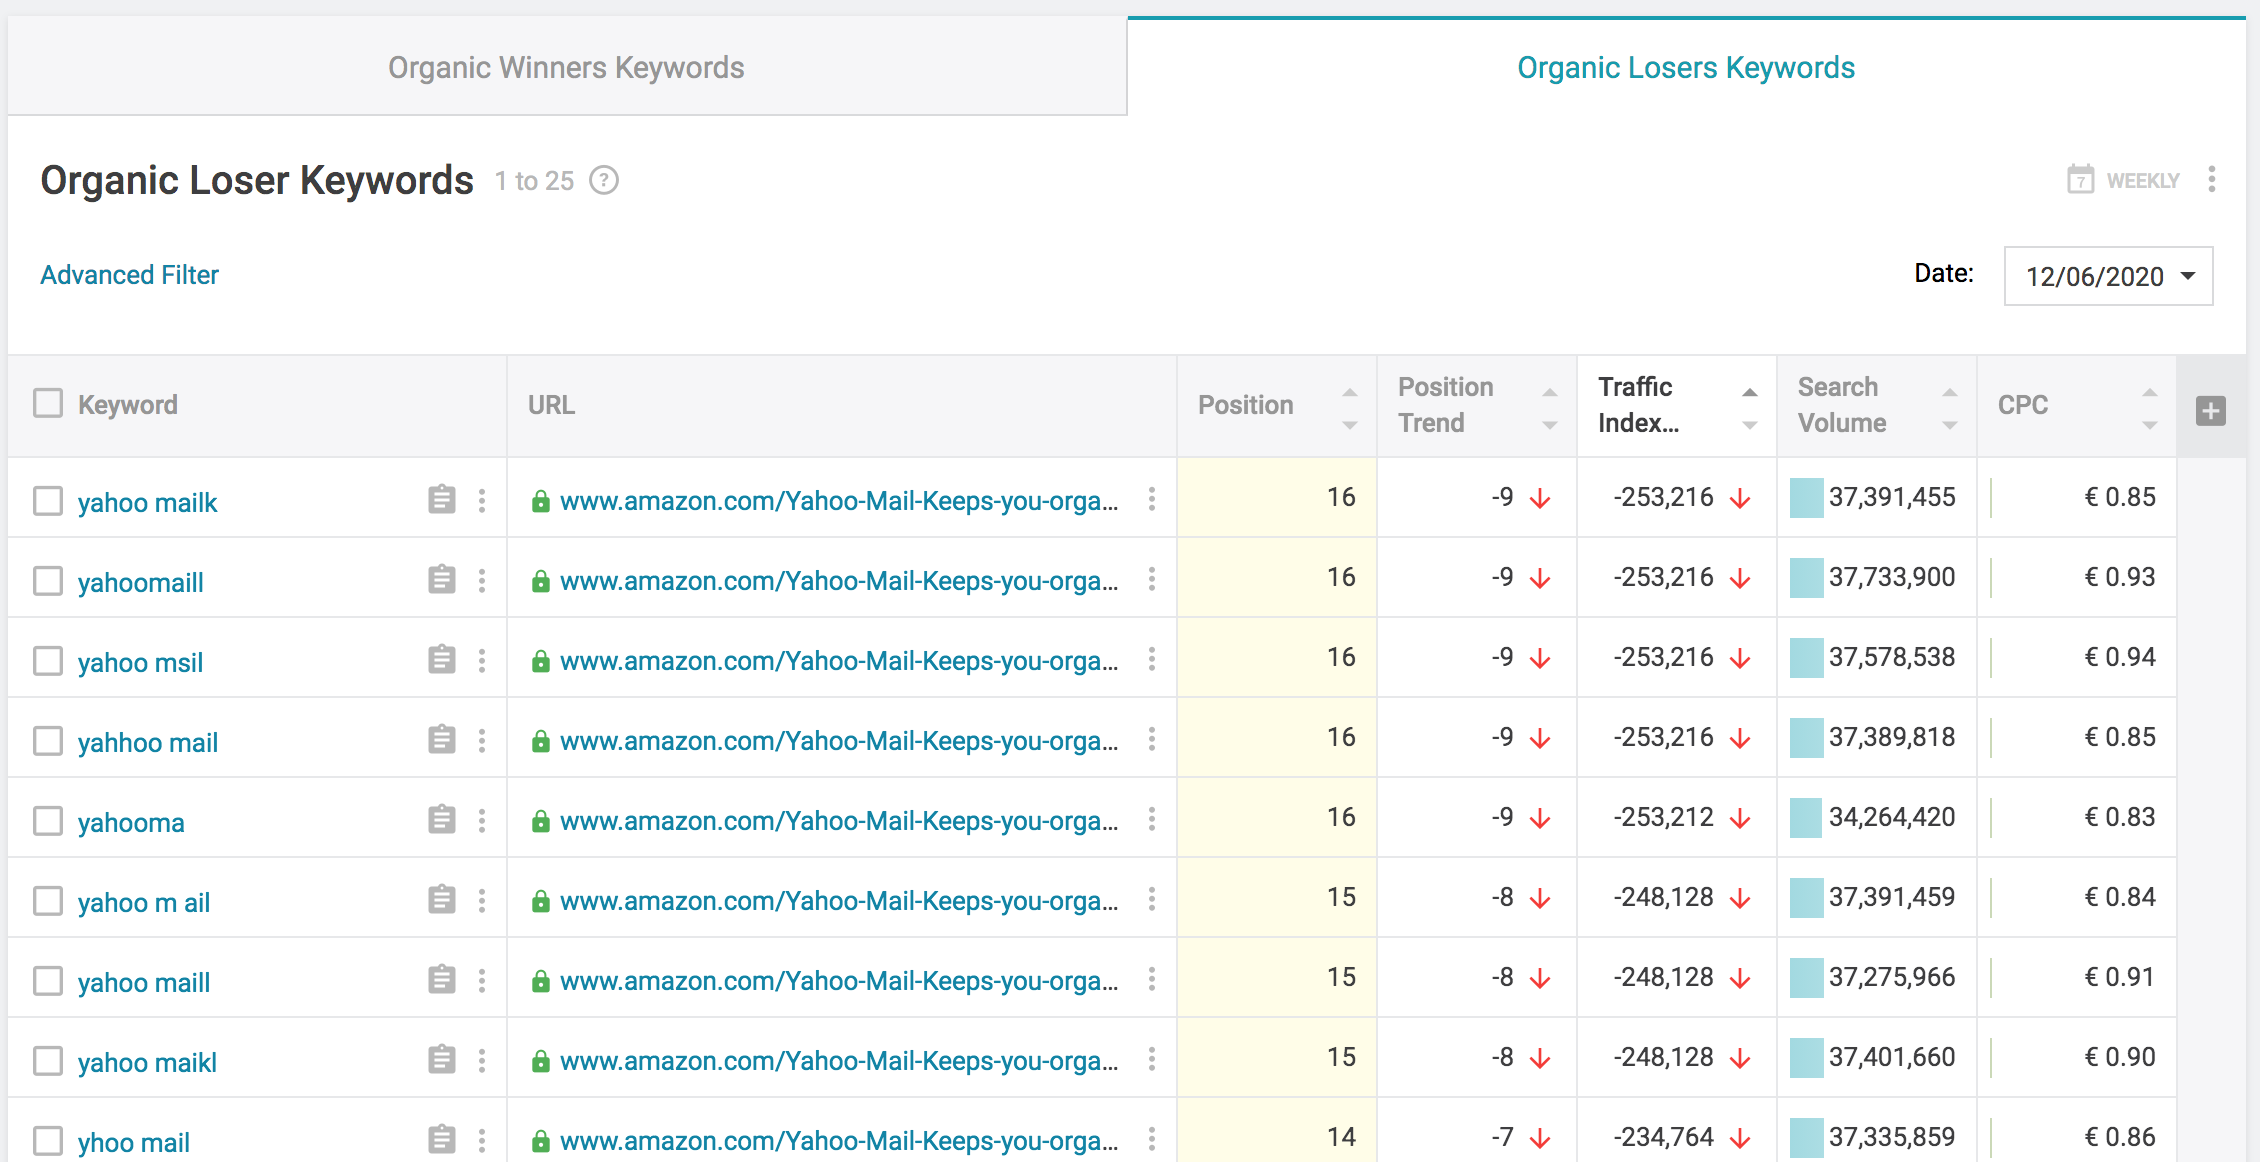Click the -253,212 traffic index value

click(1663, 817)
